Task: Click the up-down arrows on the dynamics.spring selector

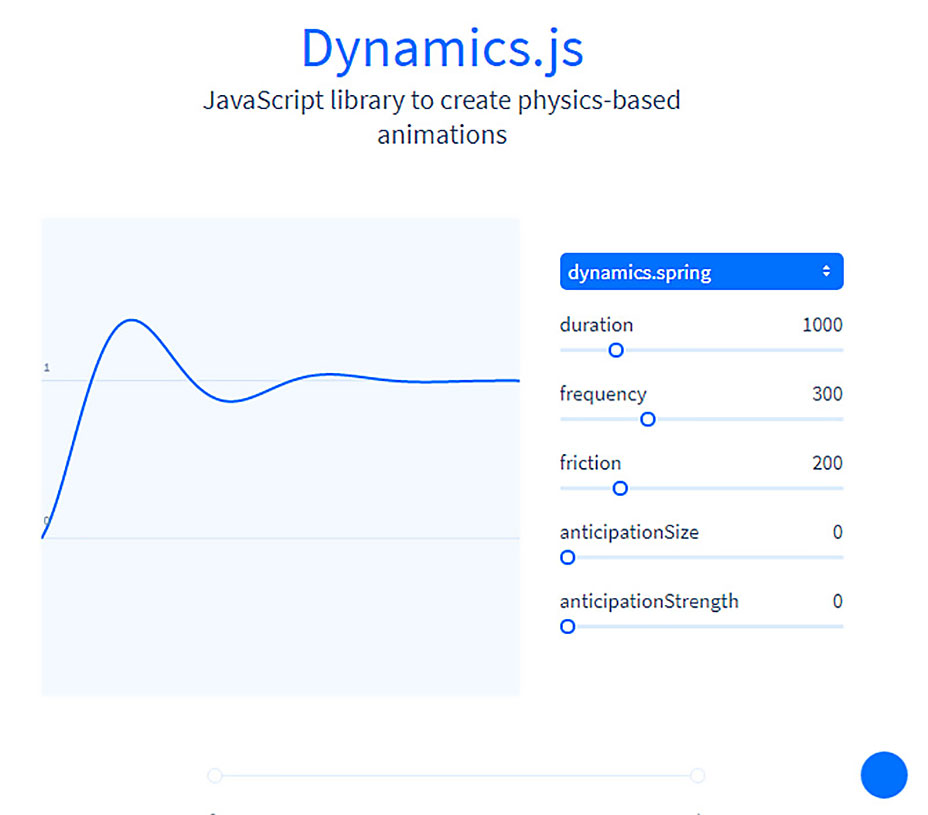Action: (826, 272)
